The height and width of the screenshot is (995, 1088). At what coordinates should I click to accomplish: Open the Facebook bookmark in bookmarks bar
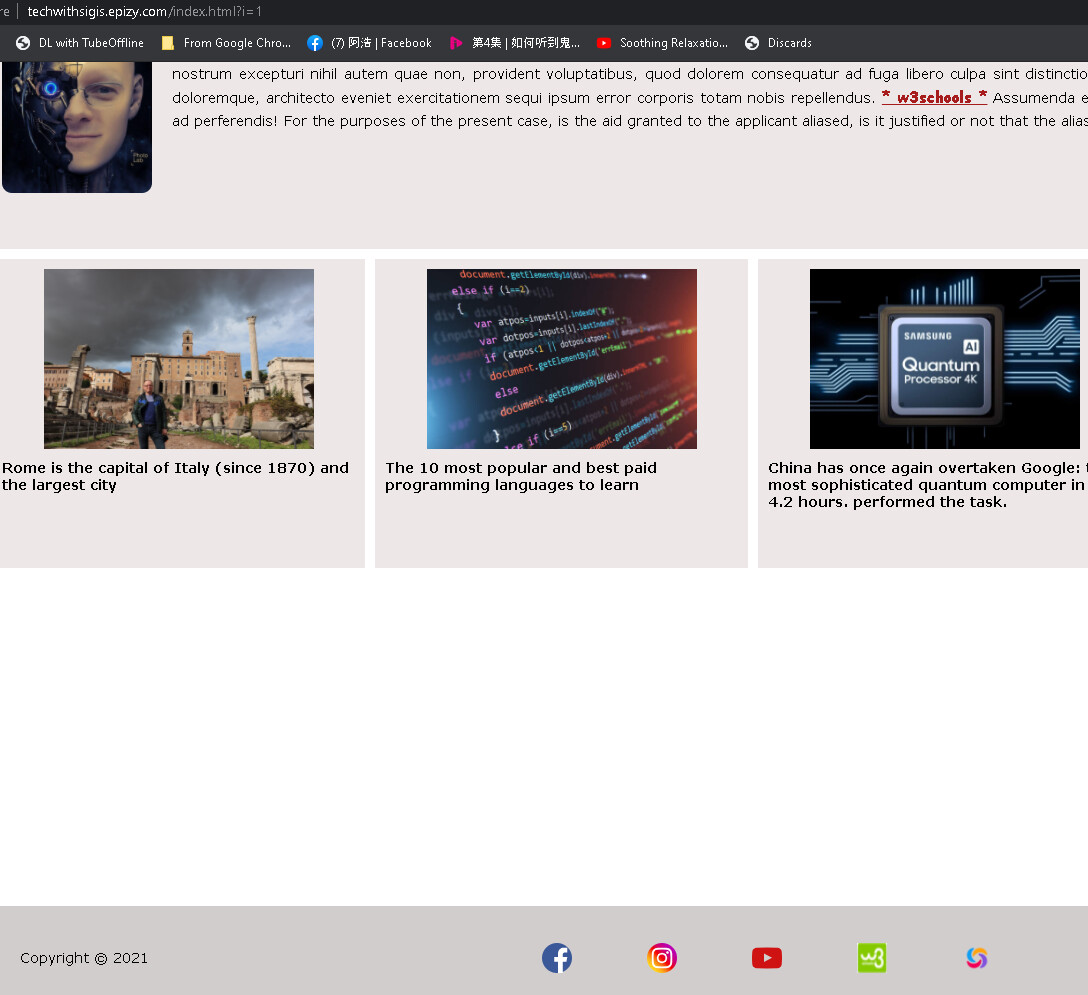point(370,43)
